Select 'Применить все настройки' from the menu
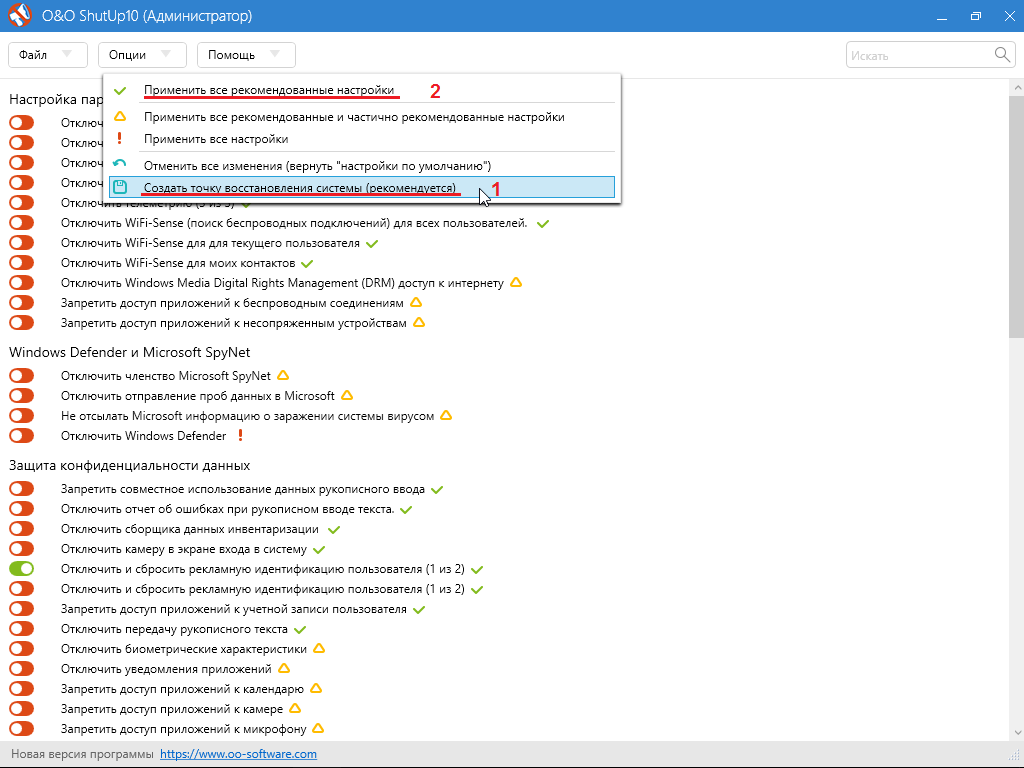The width and height of the screenshot is (1024, 768). (362, 138)
